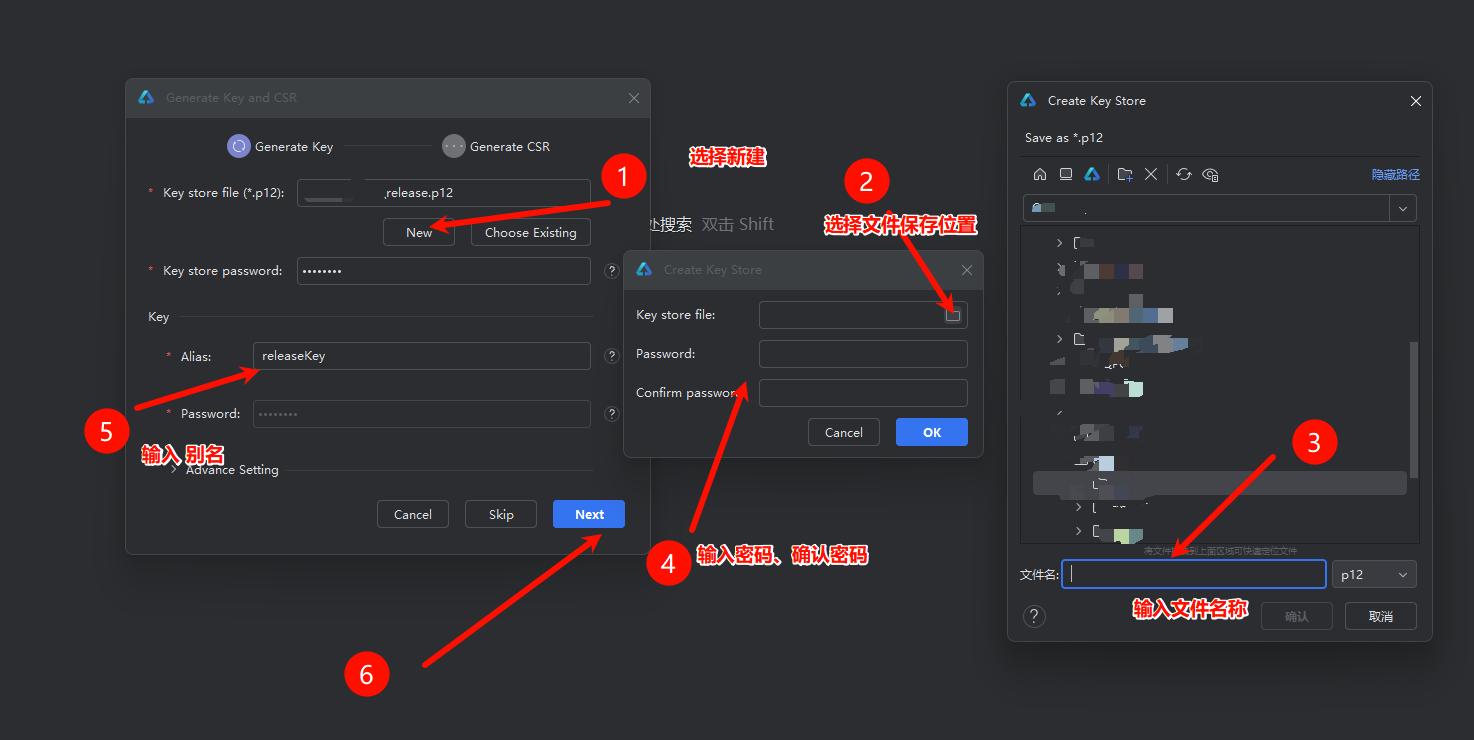Image resolution: width=1474 pixels, height=740 pixels.
Task: Refresh the file tree listing
Action: pos(1184,174)
